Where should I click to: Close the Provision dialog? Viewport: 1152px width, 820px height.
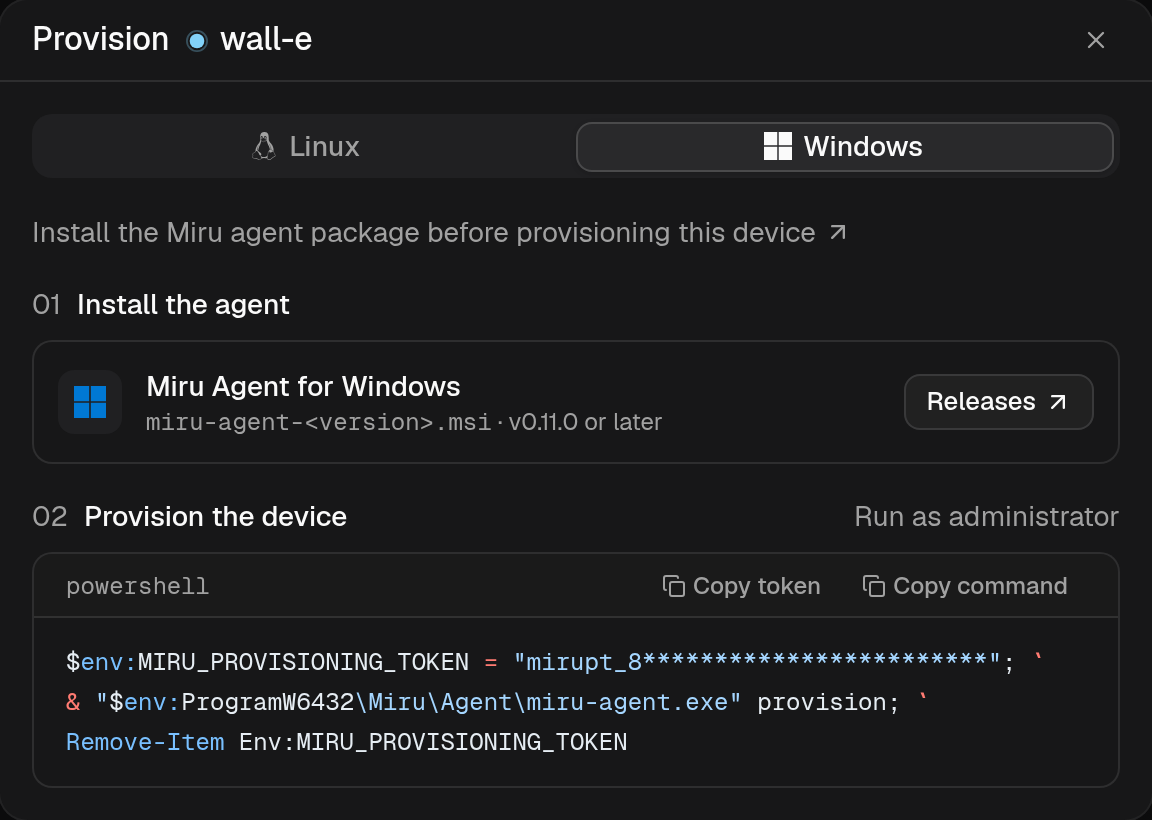(1095, 40)
